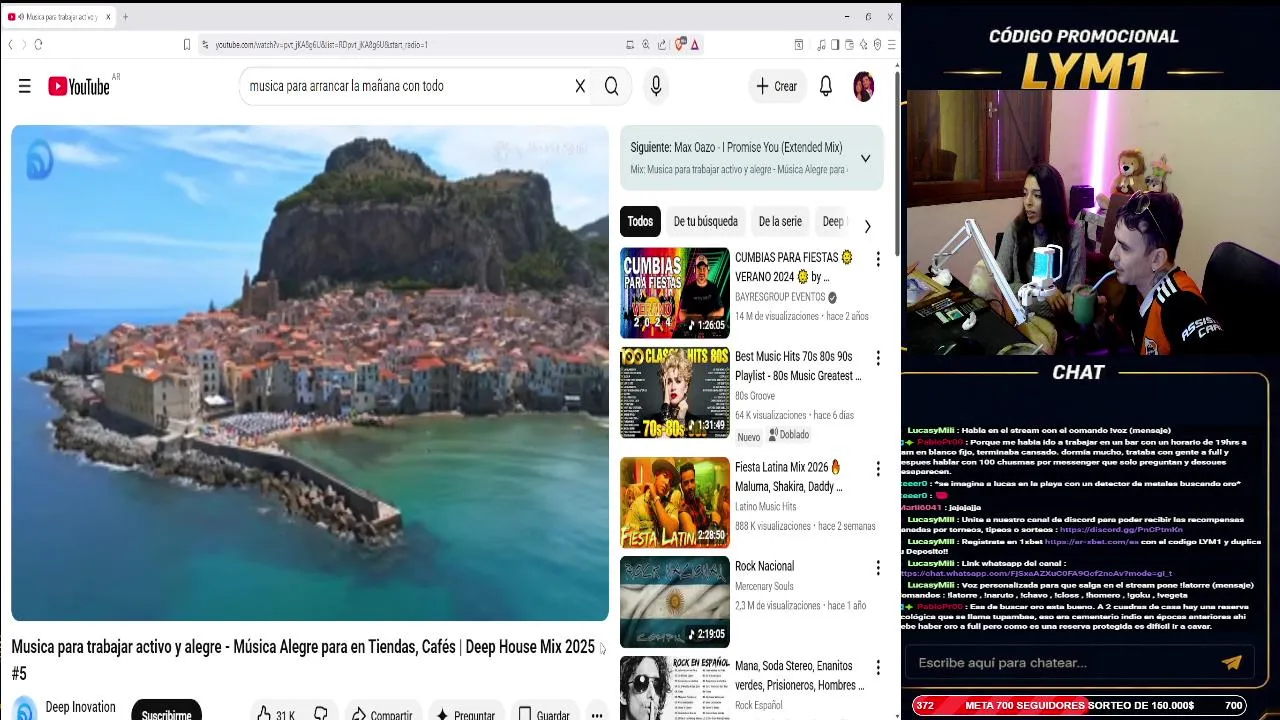Click the page vertical scrollbar
Screen dimensions: 1280x720
click(x=897, y=165)
